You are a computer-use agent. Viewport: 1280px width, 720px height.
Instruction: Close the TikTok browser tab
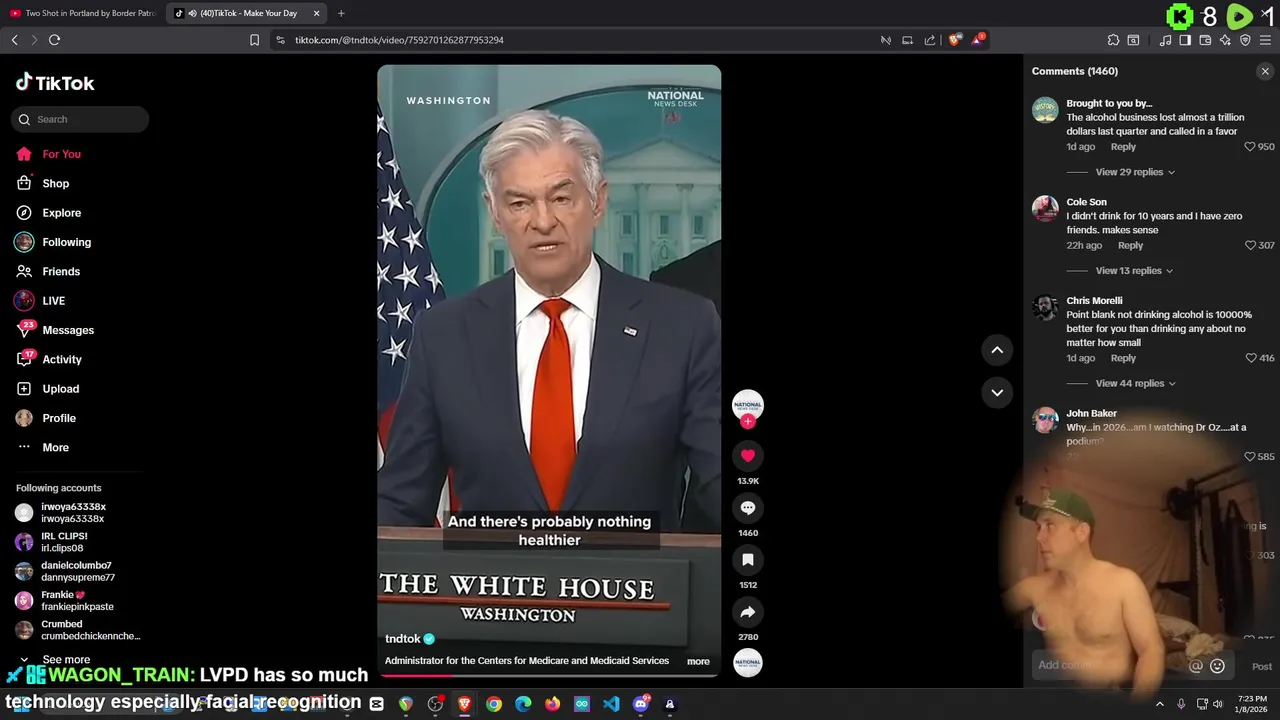click(317, 13)
